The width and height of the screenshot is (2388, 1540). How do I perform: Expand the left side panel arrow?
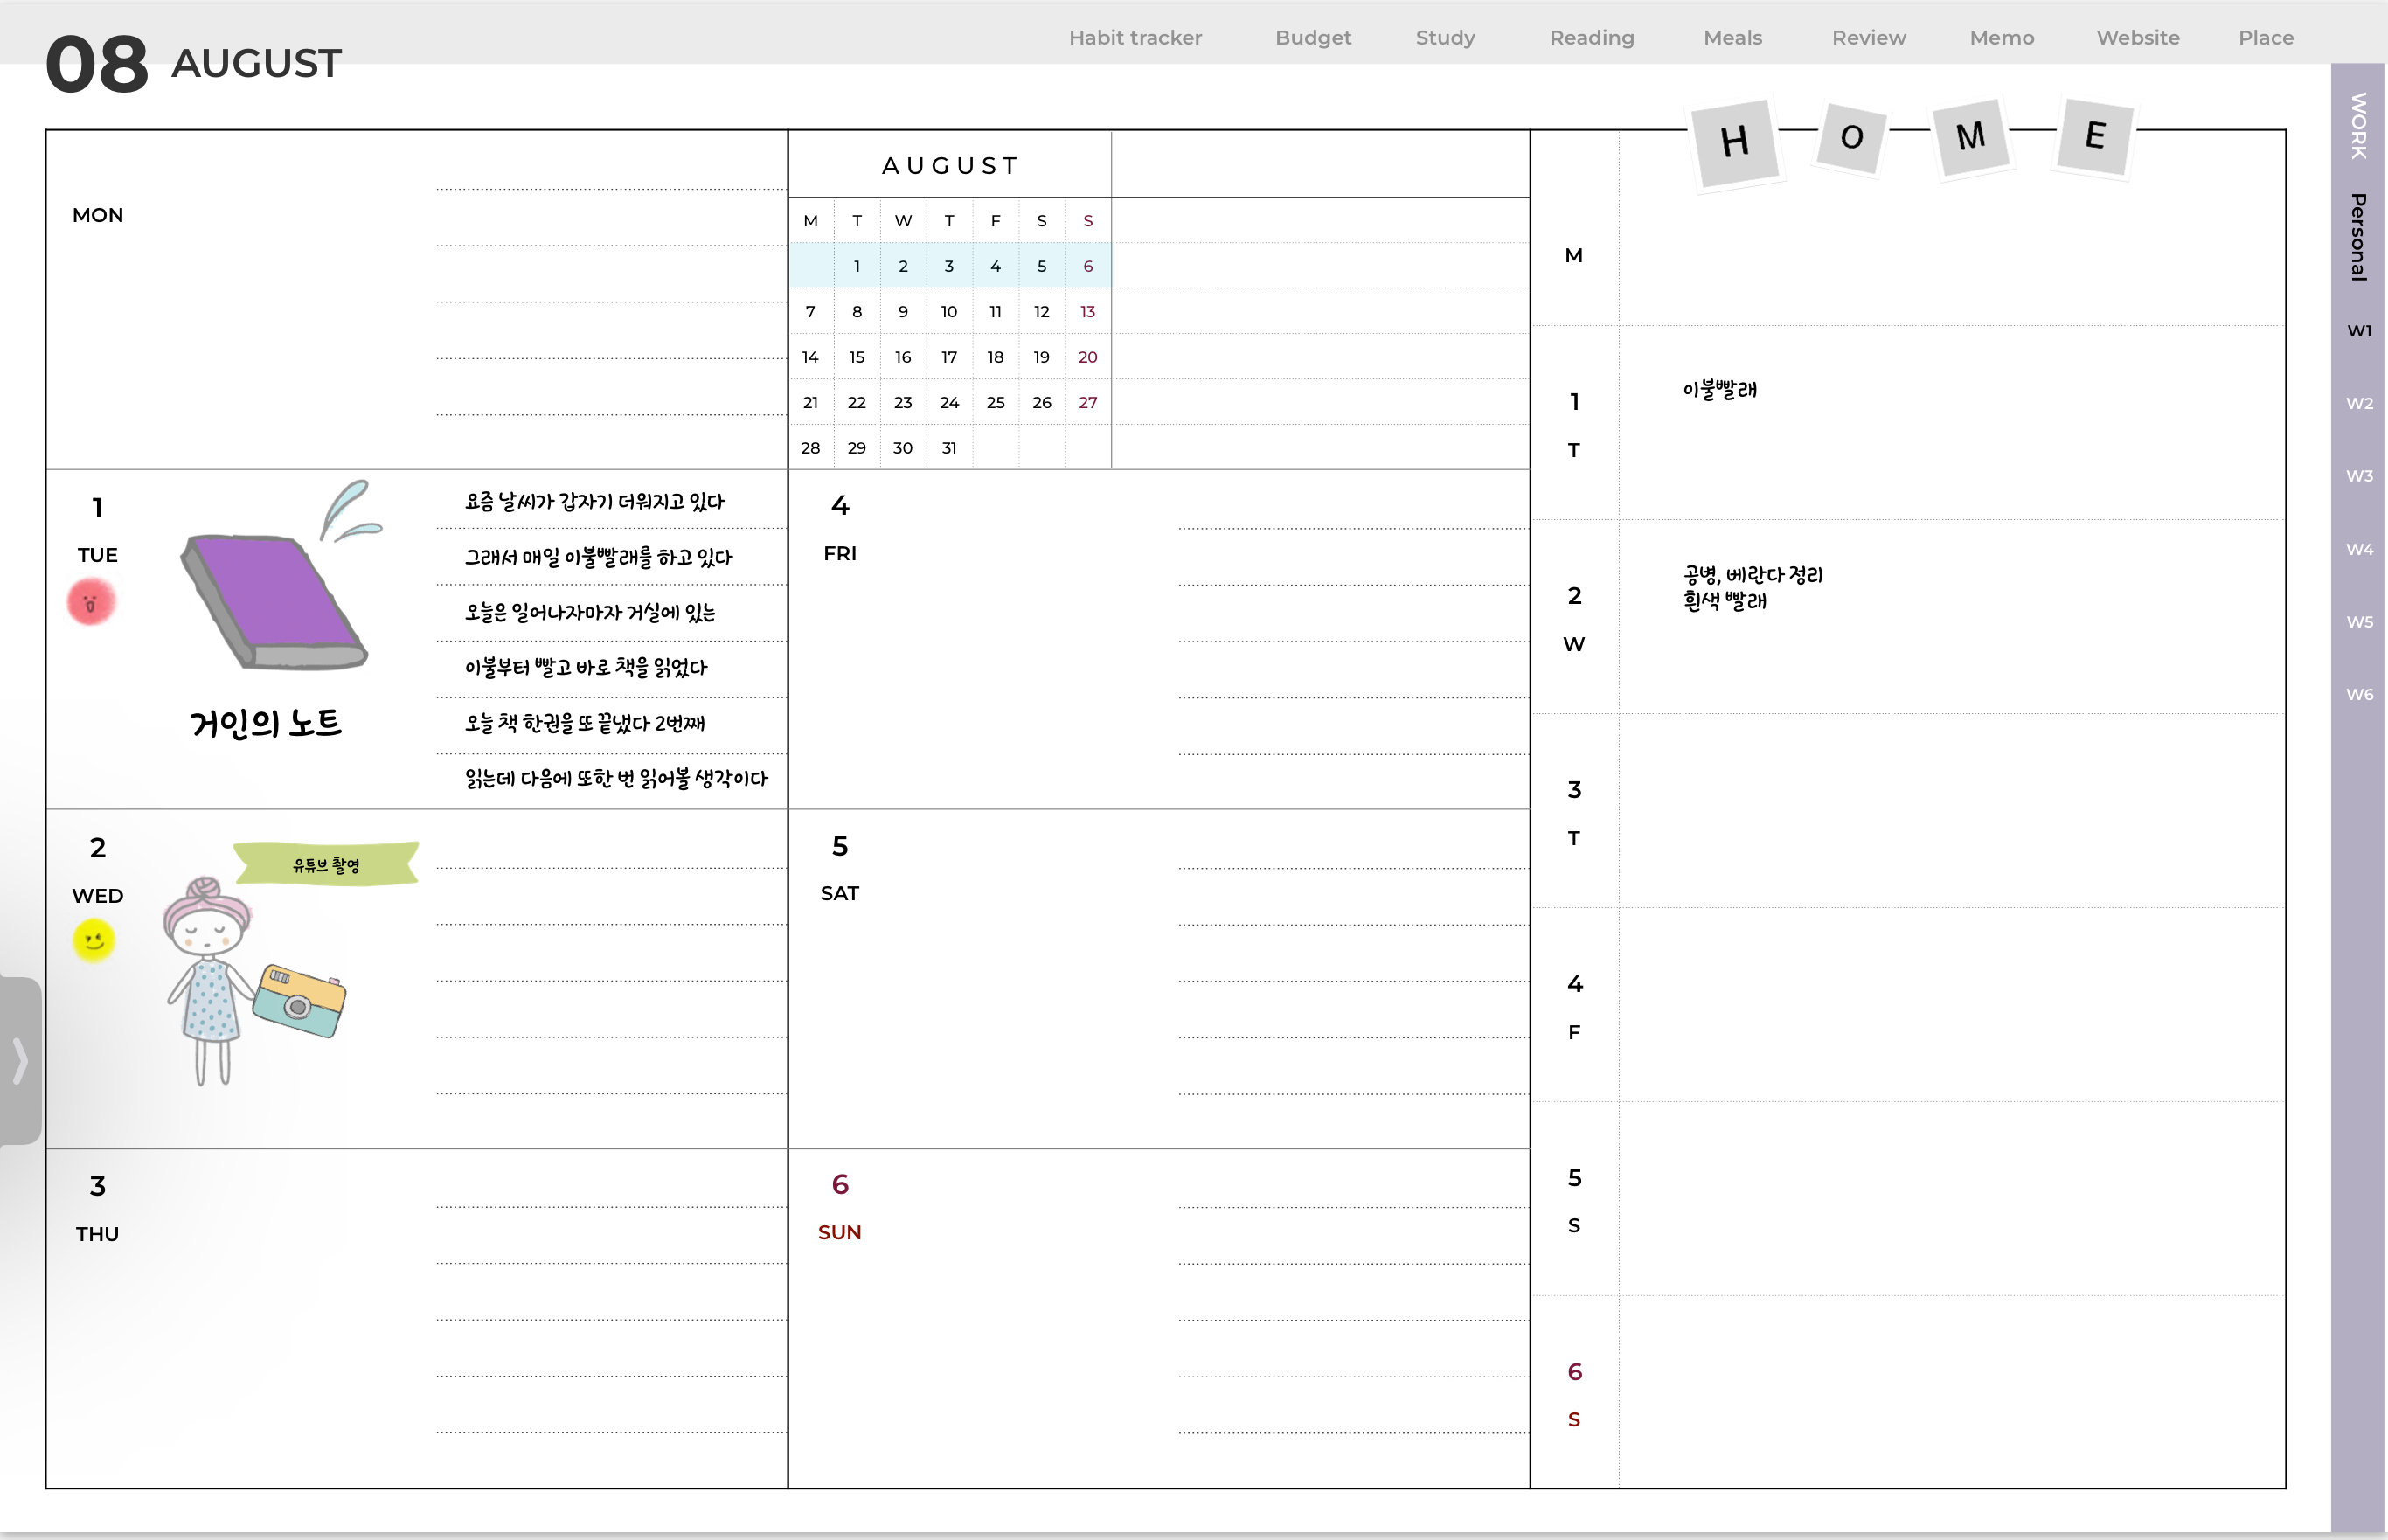[x=19, y=1060]
